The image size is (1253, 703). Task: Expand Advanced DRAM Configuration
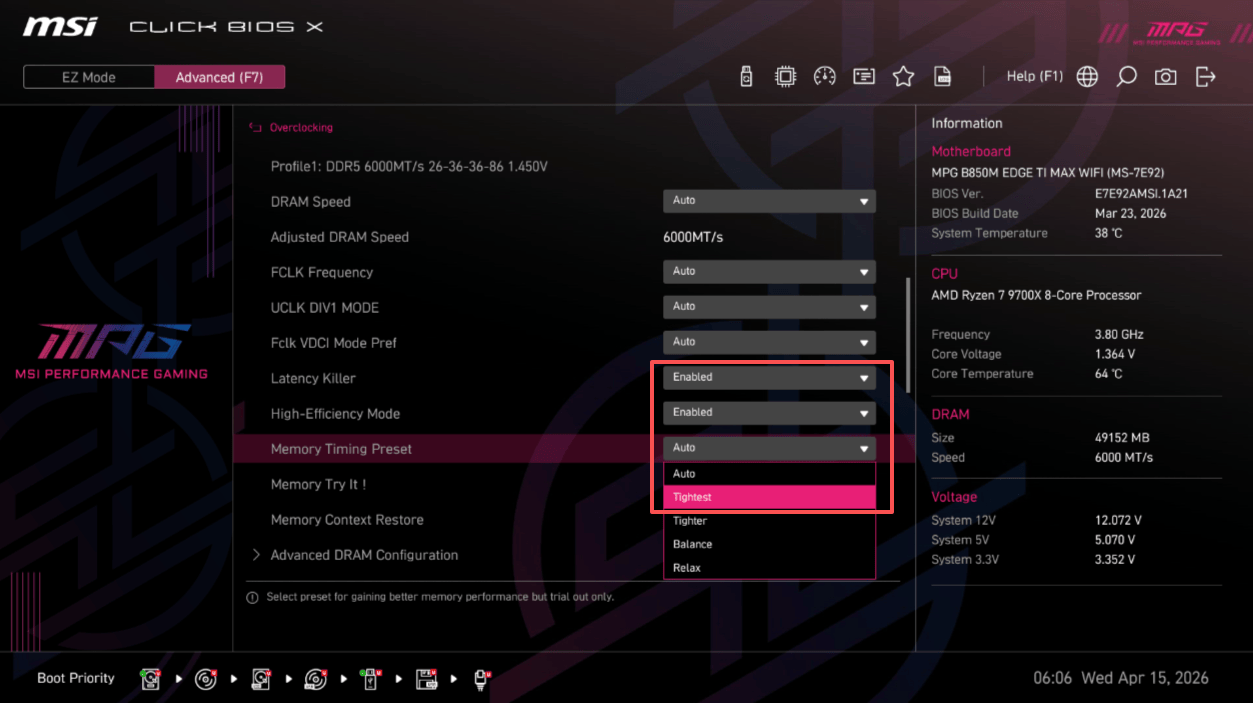(364, 555)
